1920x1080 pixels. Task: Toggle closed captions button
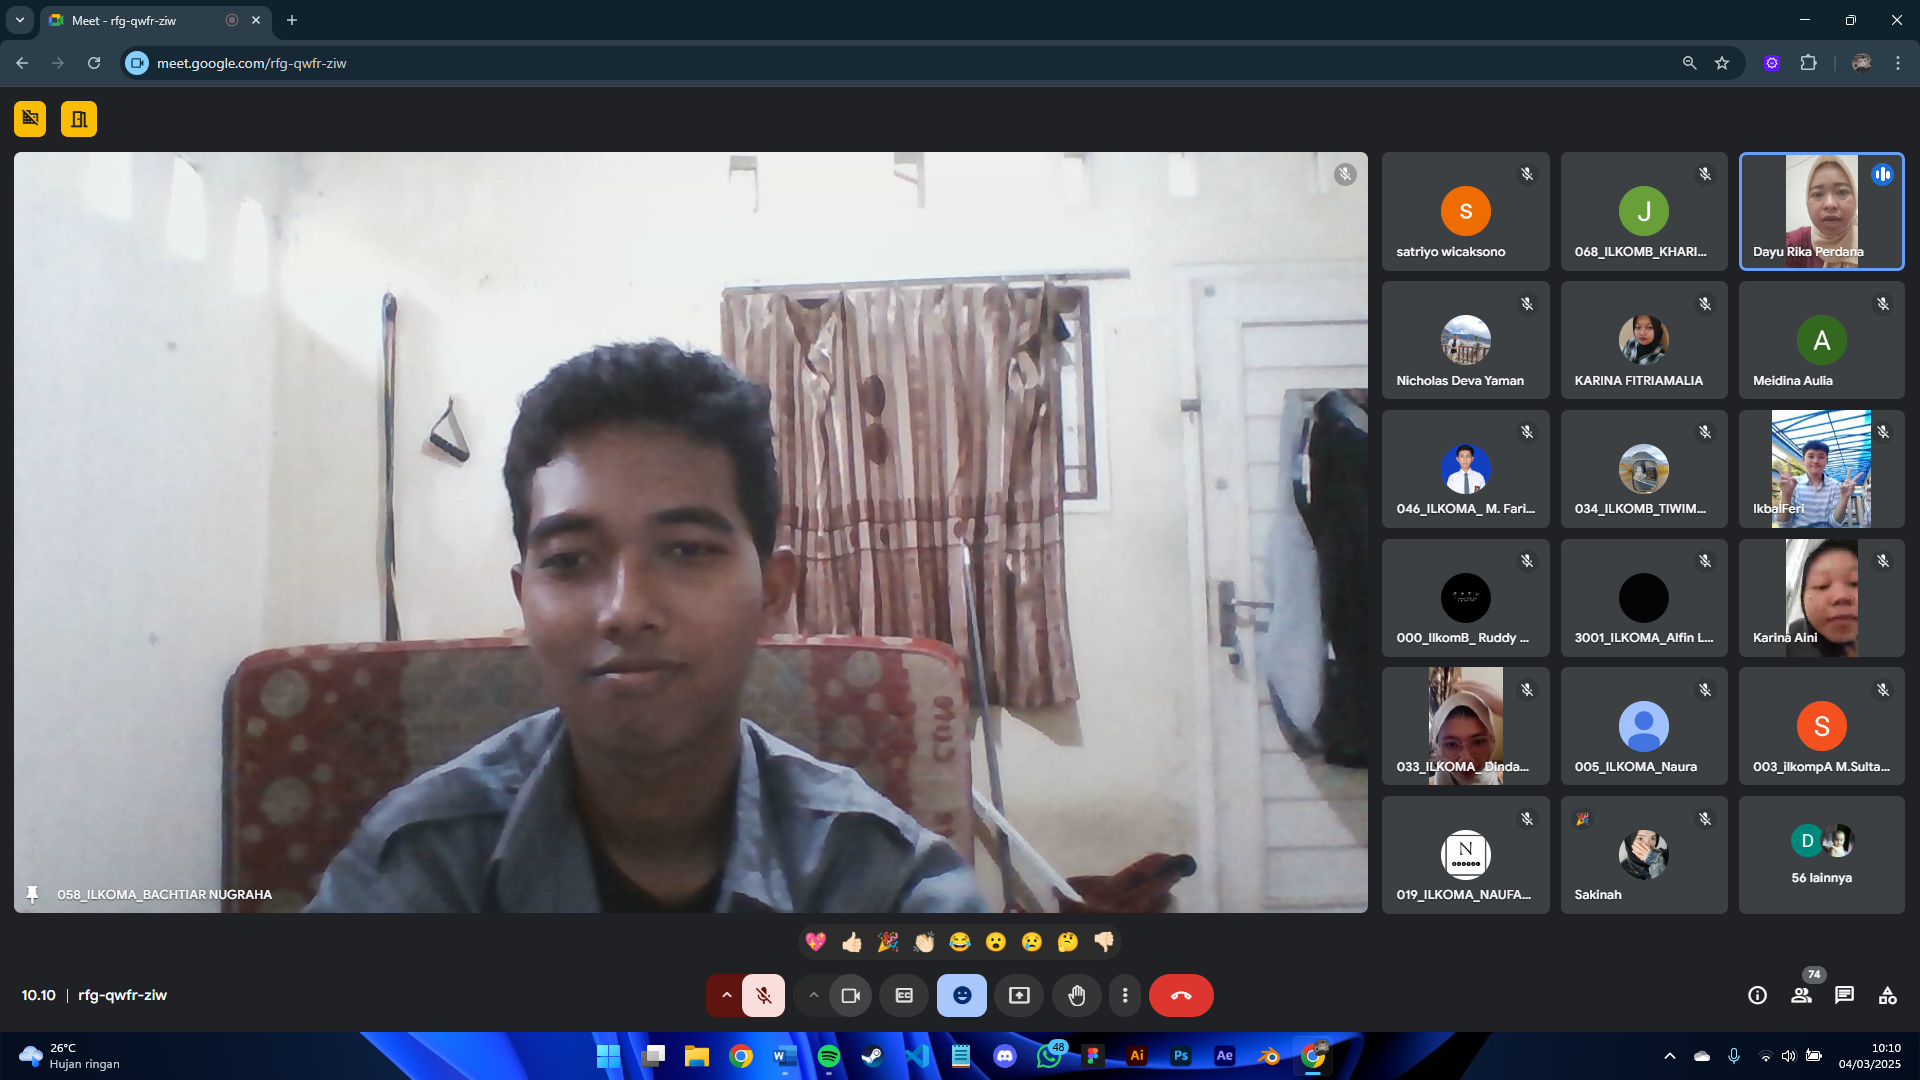coord(904,995)
